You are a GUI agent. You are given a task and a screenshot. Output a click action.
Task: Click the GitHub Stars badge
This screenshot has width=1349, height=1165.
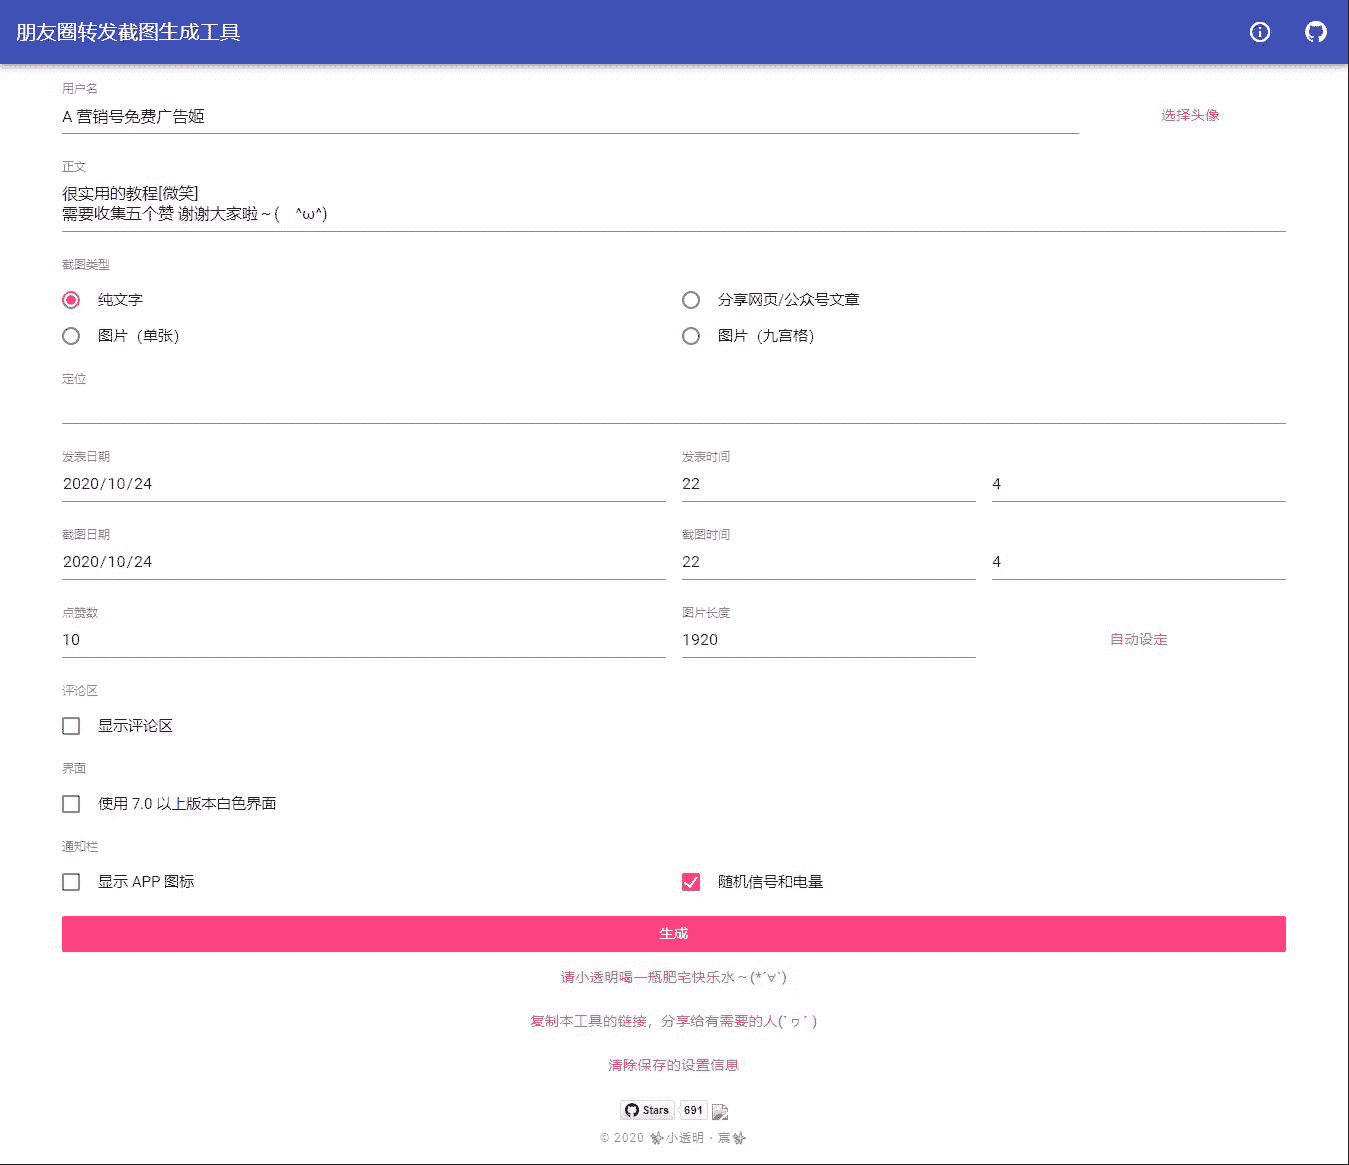[x=647, y=1110]
